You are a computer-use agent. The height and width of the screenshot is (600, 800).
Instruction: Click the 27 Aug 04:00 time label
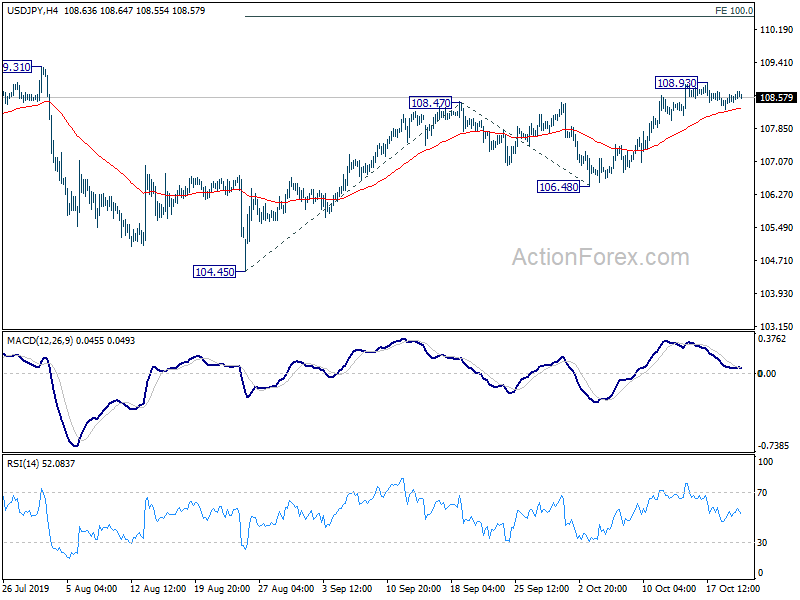286,589
